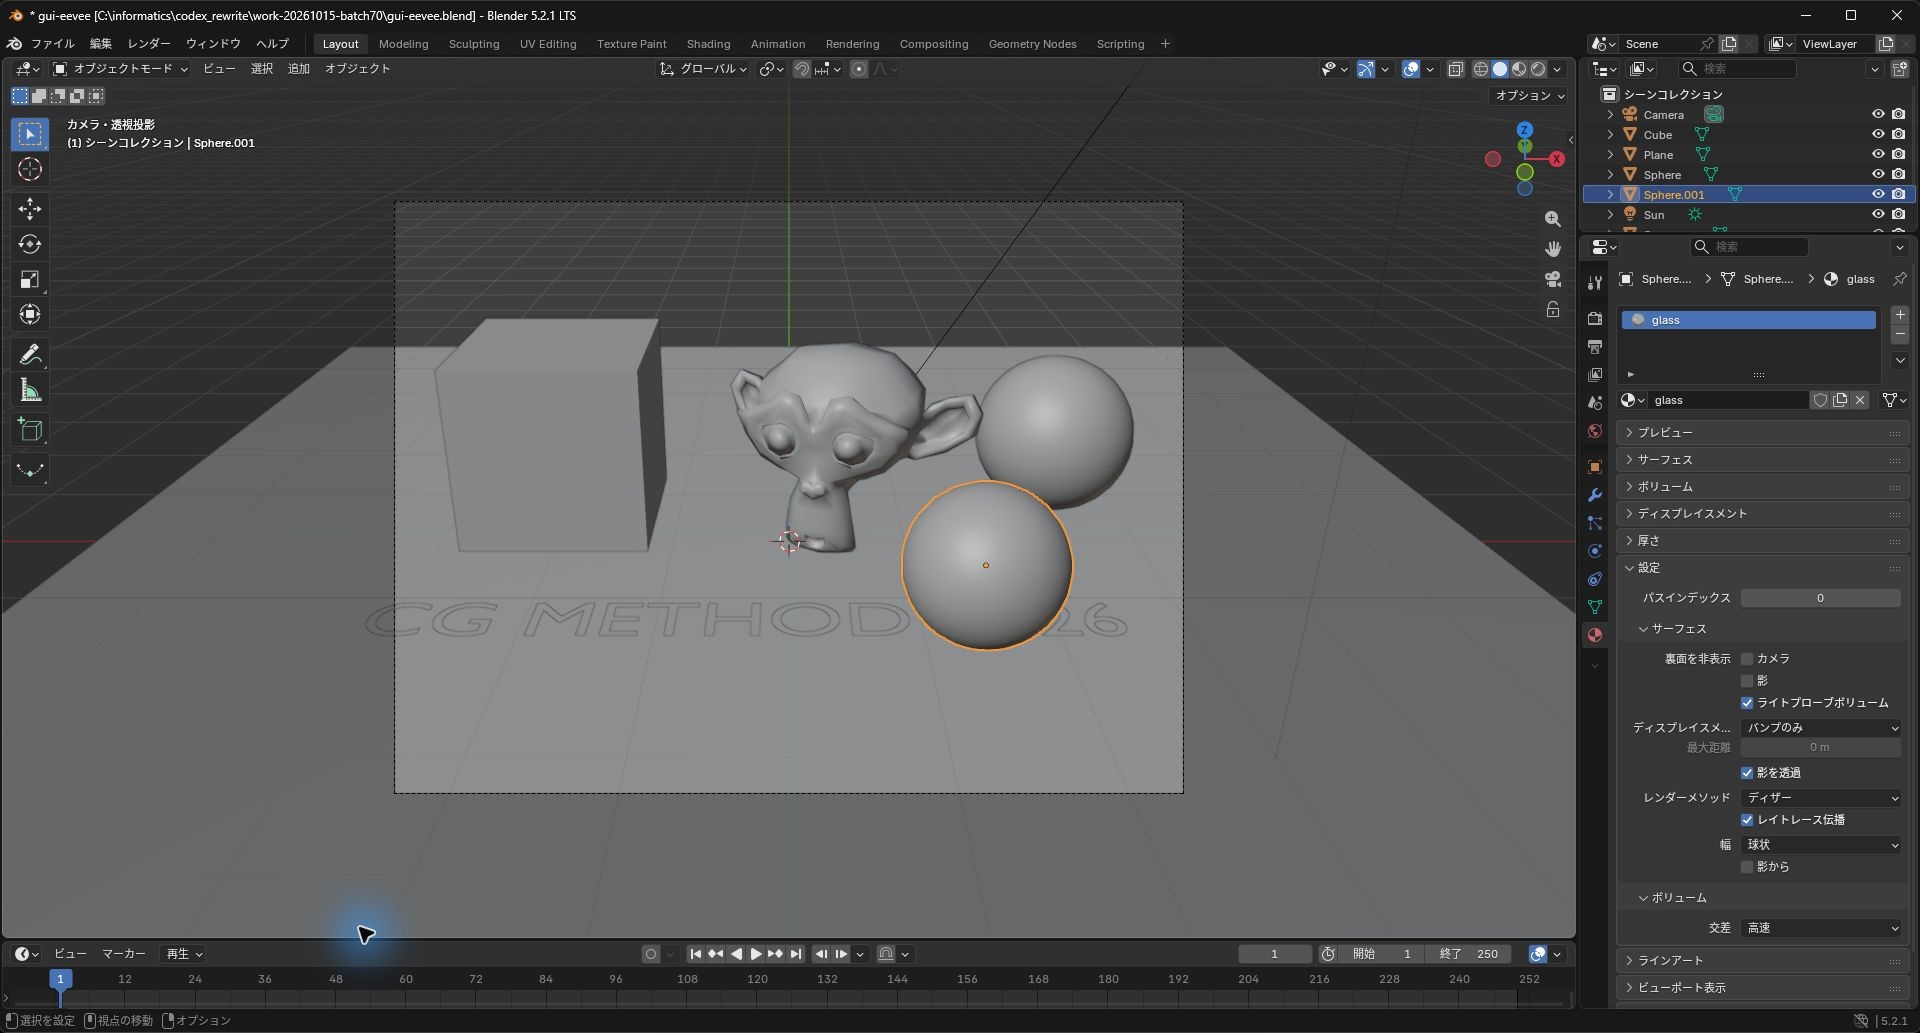Screen dimensions: 1920x1033
Task: Select the Add Cube tool
Action: pyautogui.click(x=30, y=431)
